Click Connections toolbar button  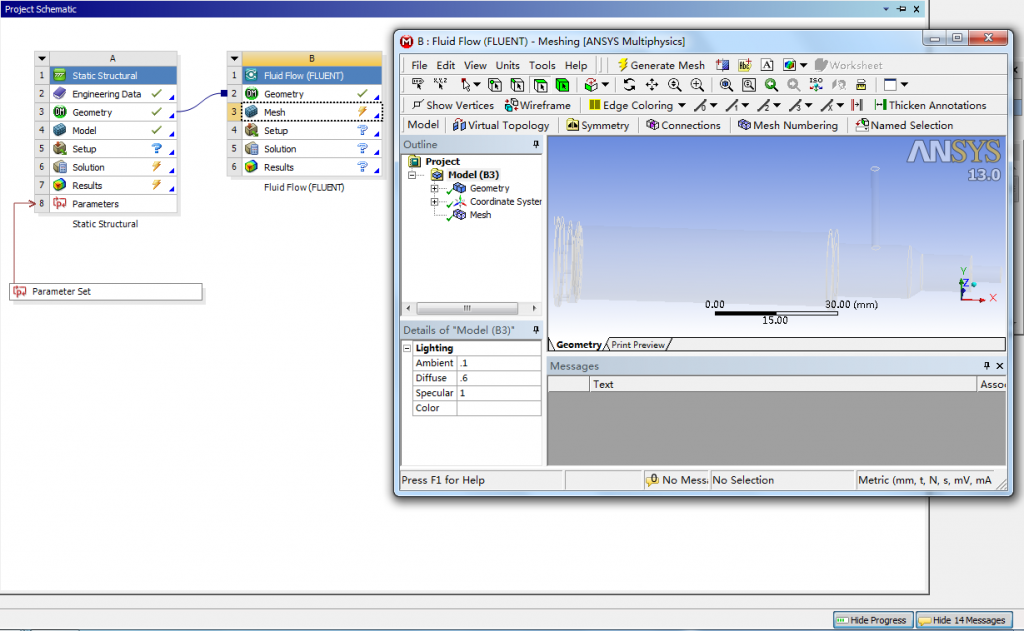pos(683,125)
